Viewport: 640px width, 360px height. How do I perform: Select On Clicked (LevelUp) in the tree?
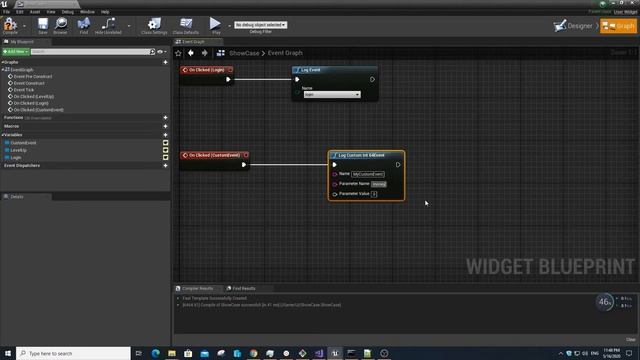[x=33, y=96]
